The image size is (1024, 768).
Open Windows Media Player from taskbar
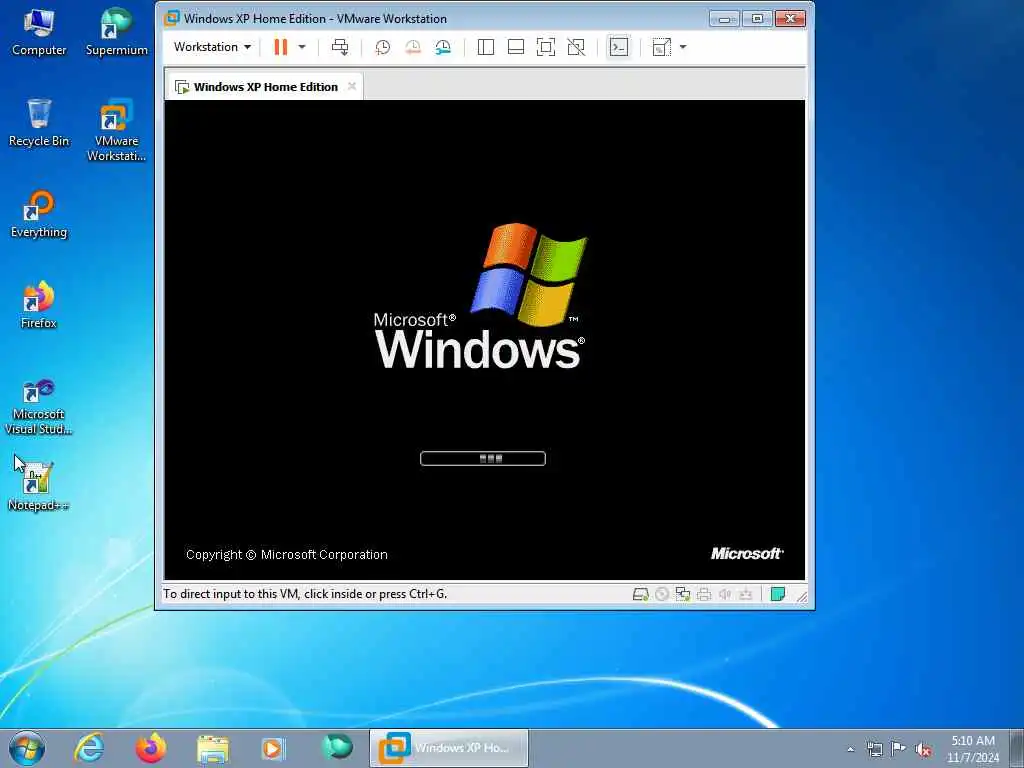(273, 748)
